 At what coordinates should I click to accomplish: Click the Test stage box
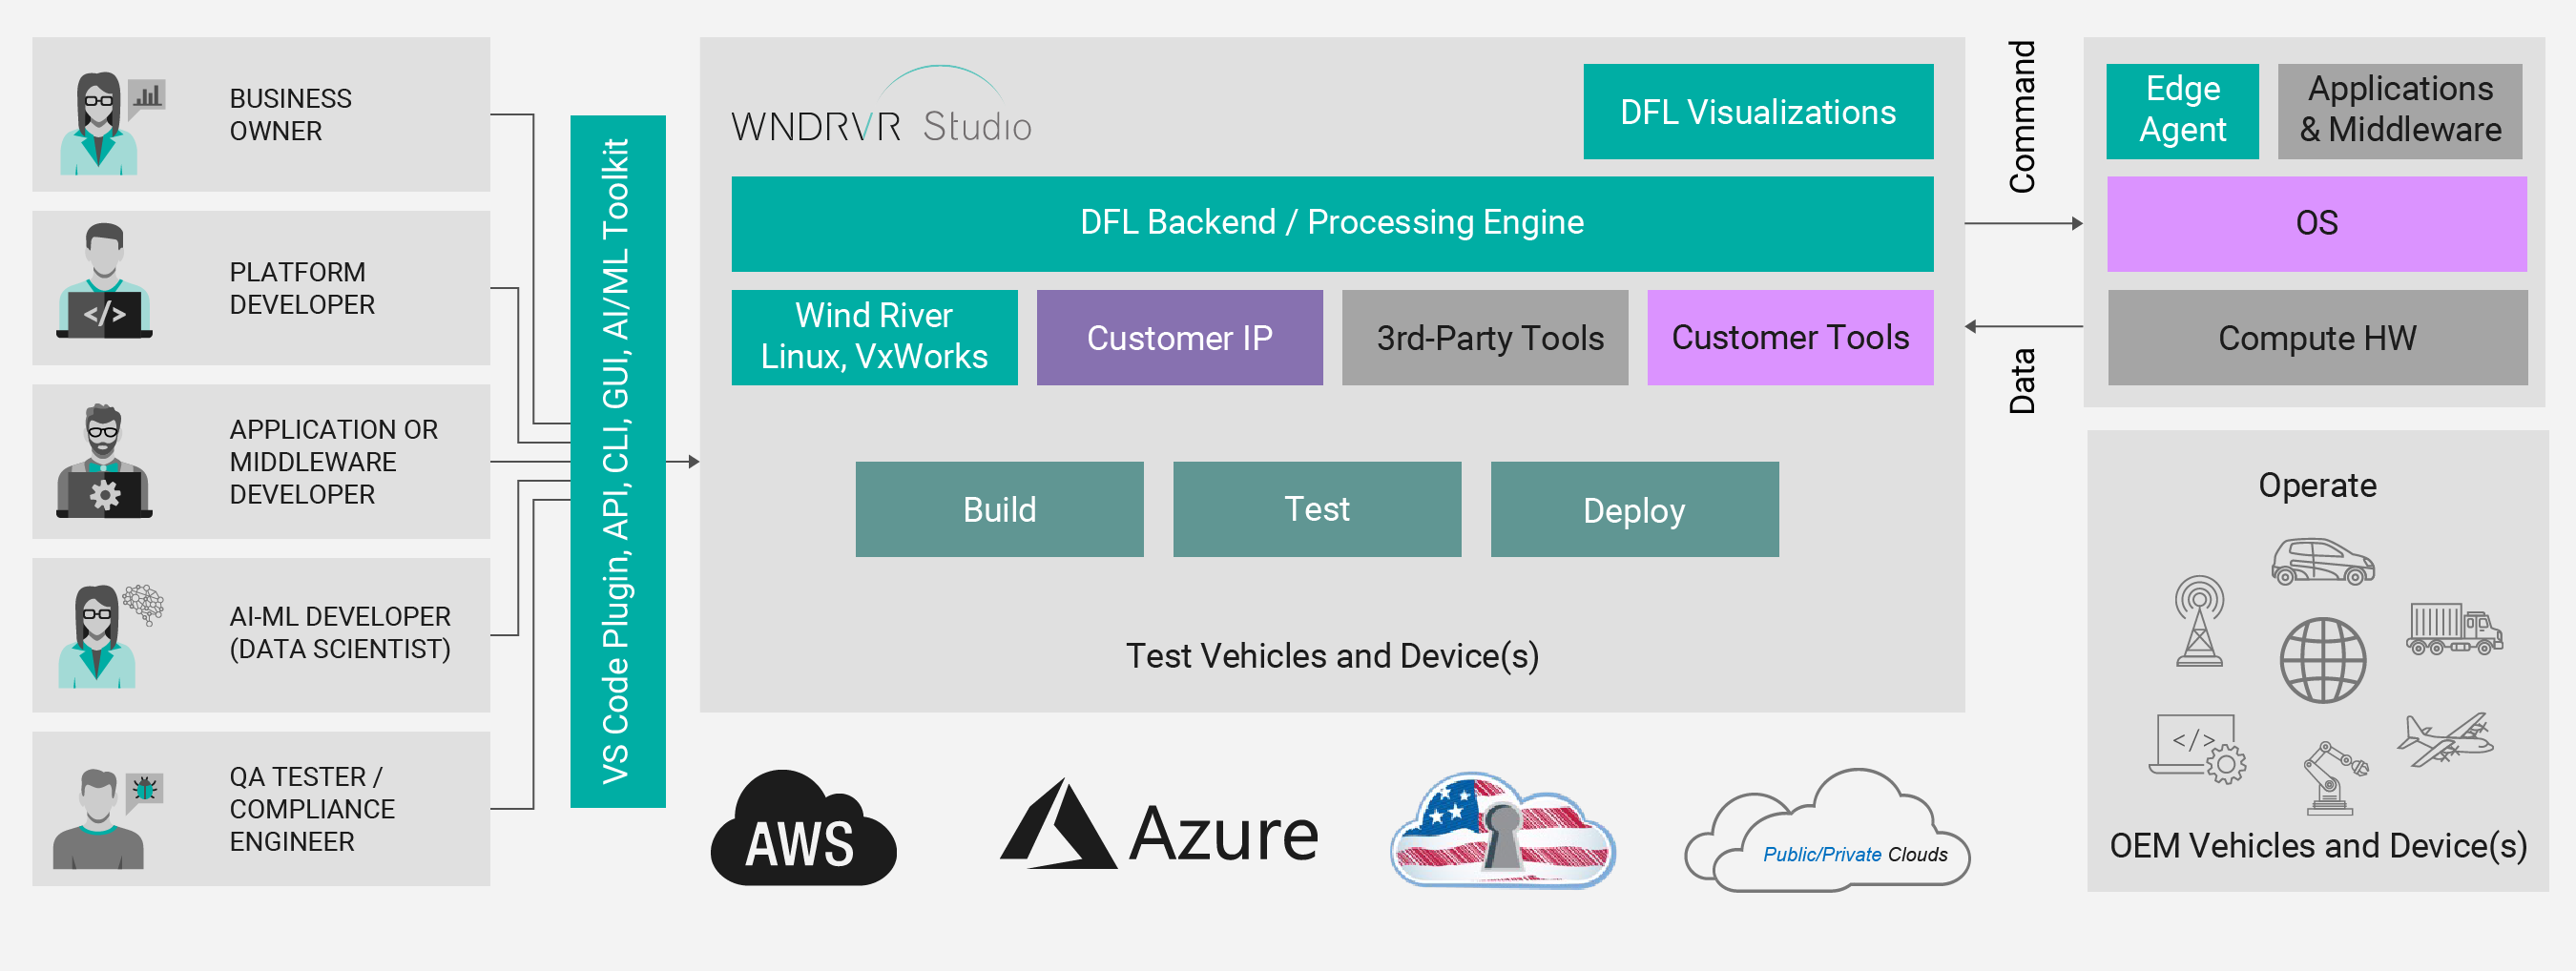point(1317,509)
